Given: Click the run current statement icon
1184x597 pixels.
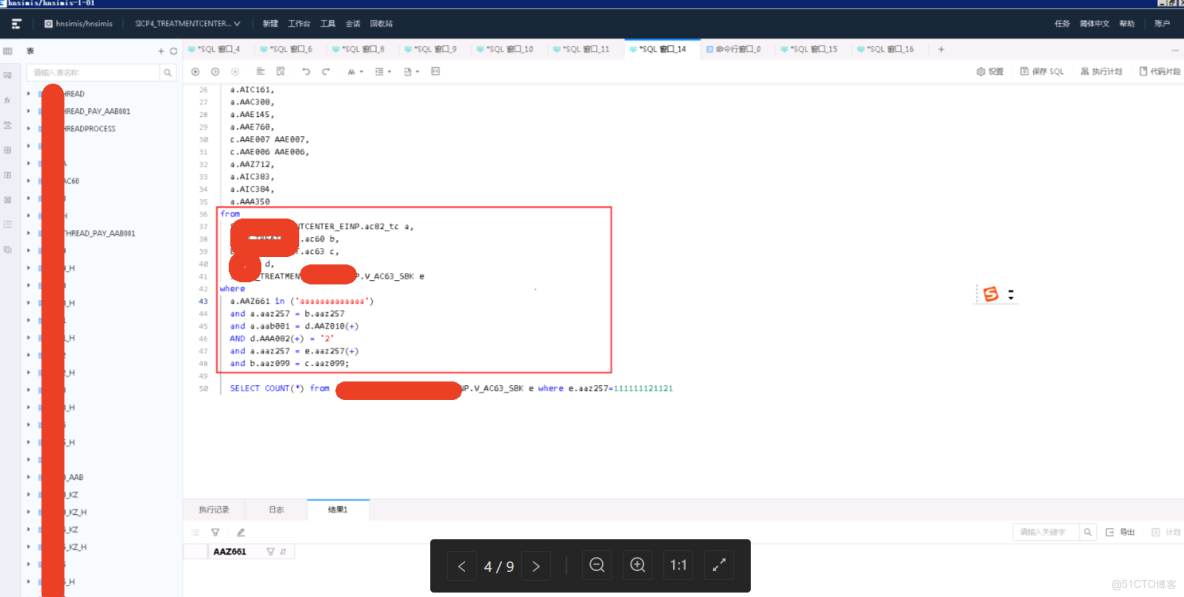Looking at the screenshot, I should click(215, 72).
